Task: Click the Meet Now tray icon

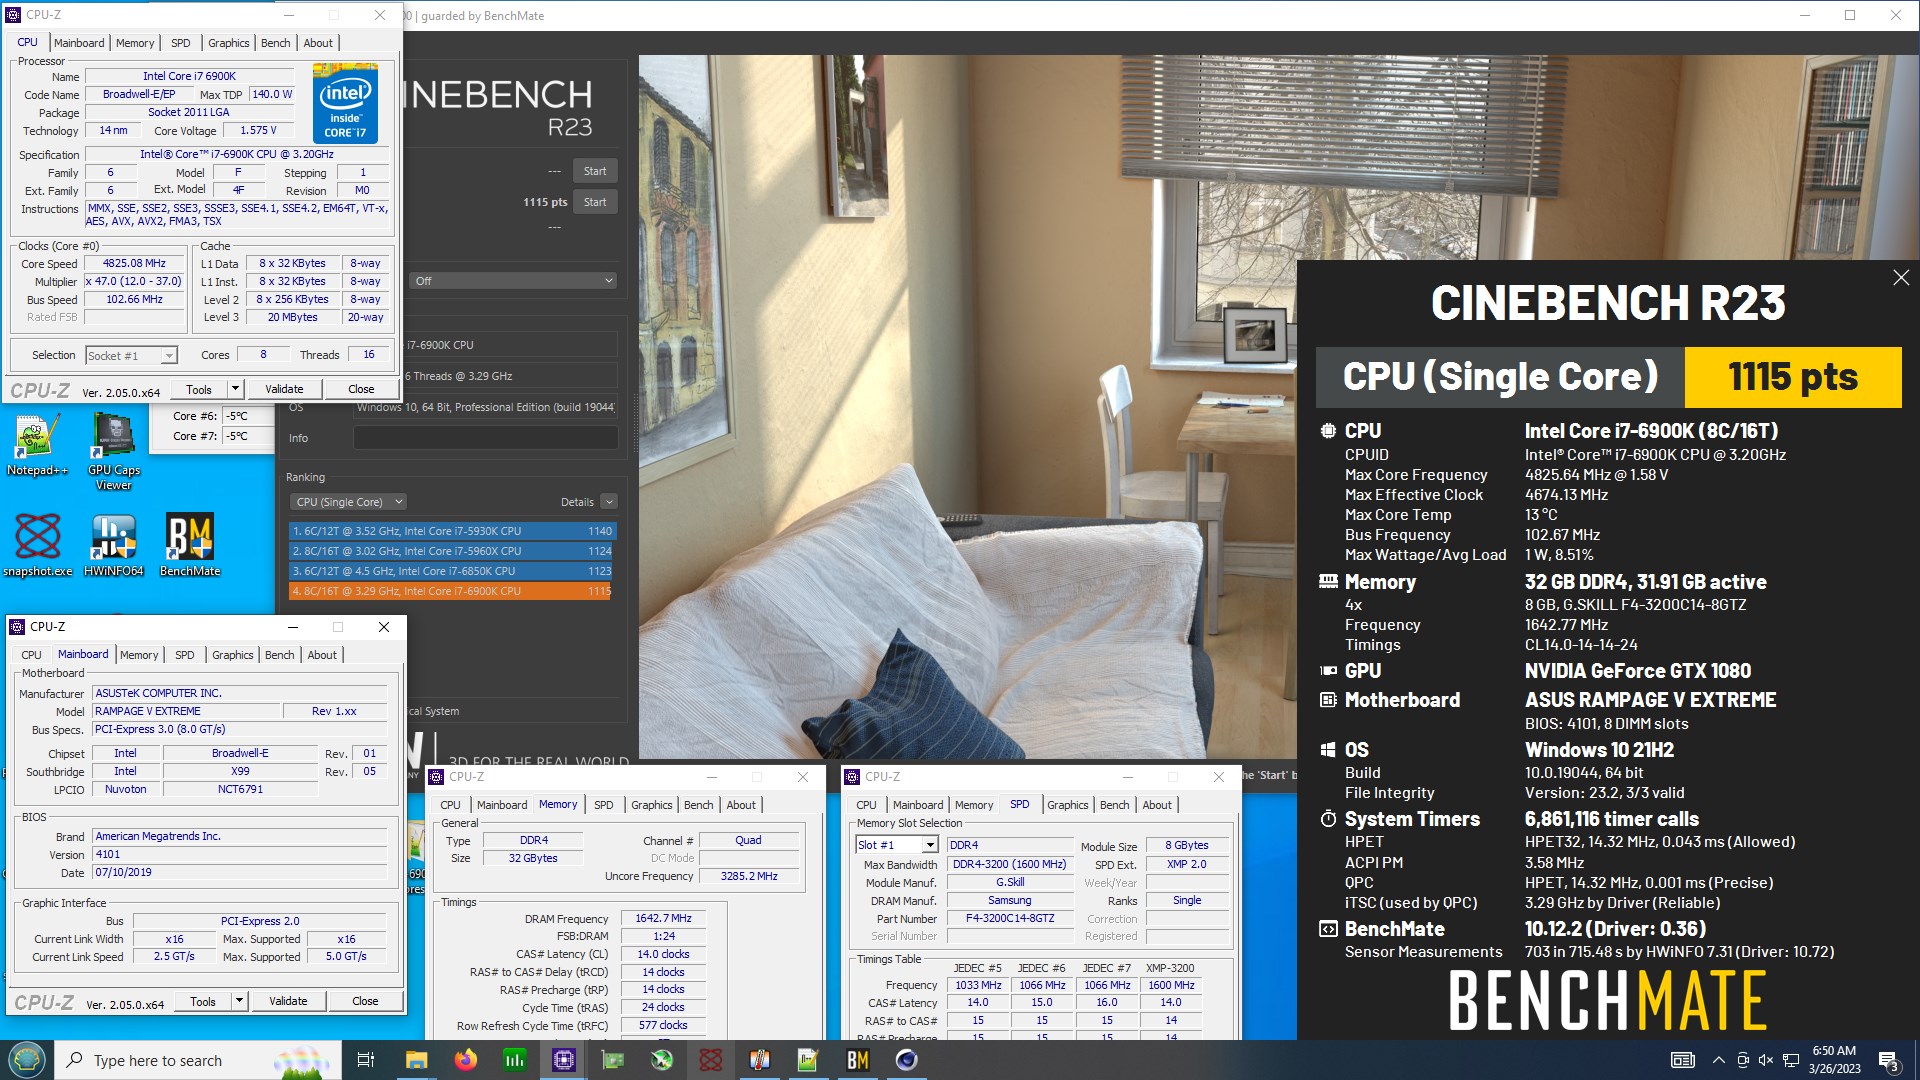Action: 1743,1060
